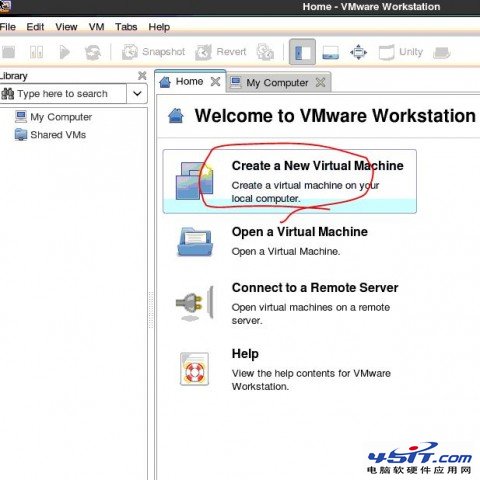Close the Library panel
The height and width of the screenshot is (480, 480).
[142, 76]
